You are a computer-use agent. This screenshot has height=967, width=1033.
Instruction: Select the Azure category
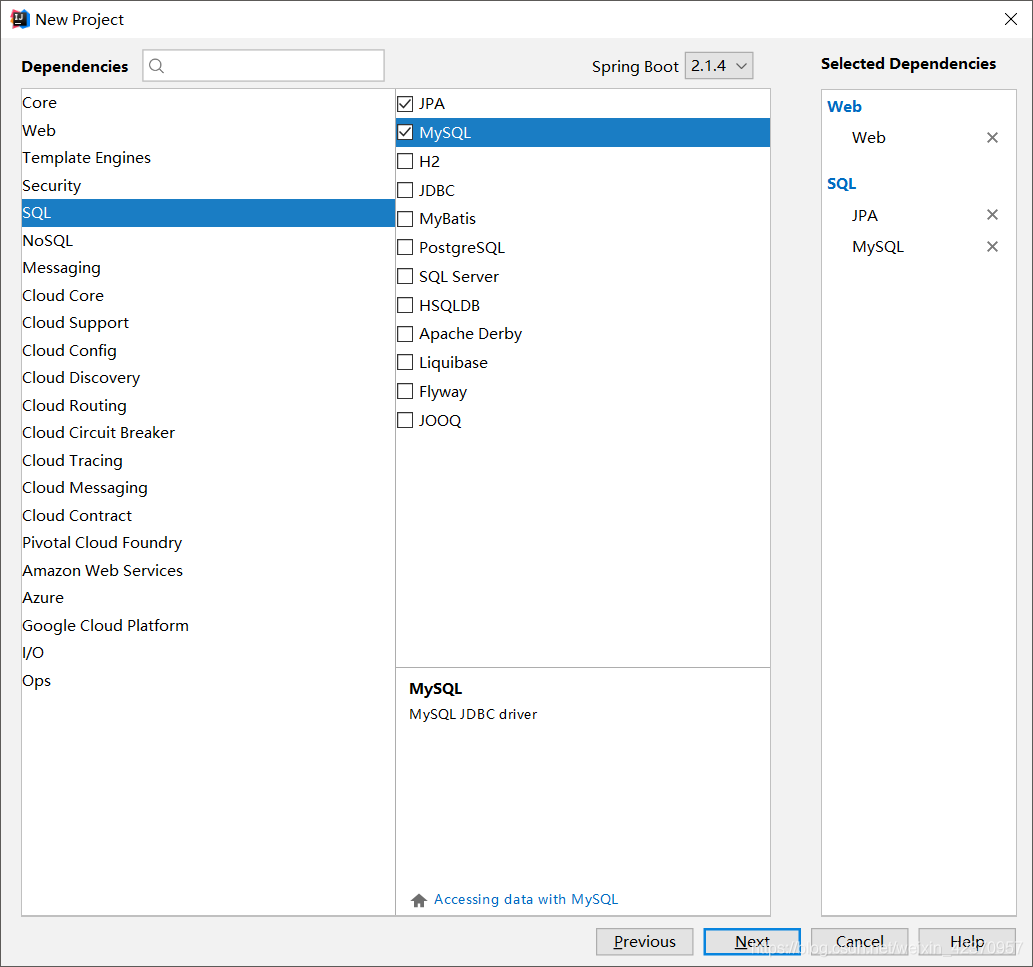click(x=208, y=598)
